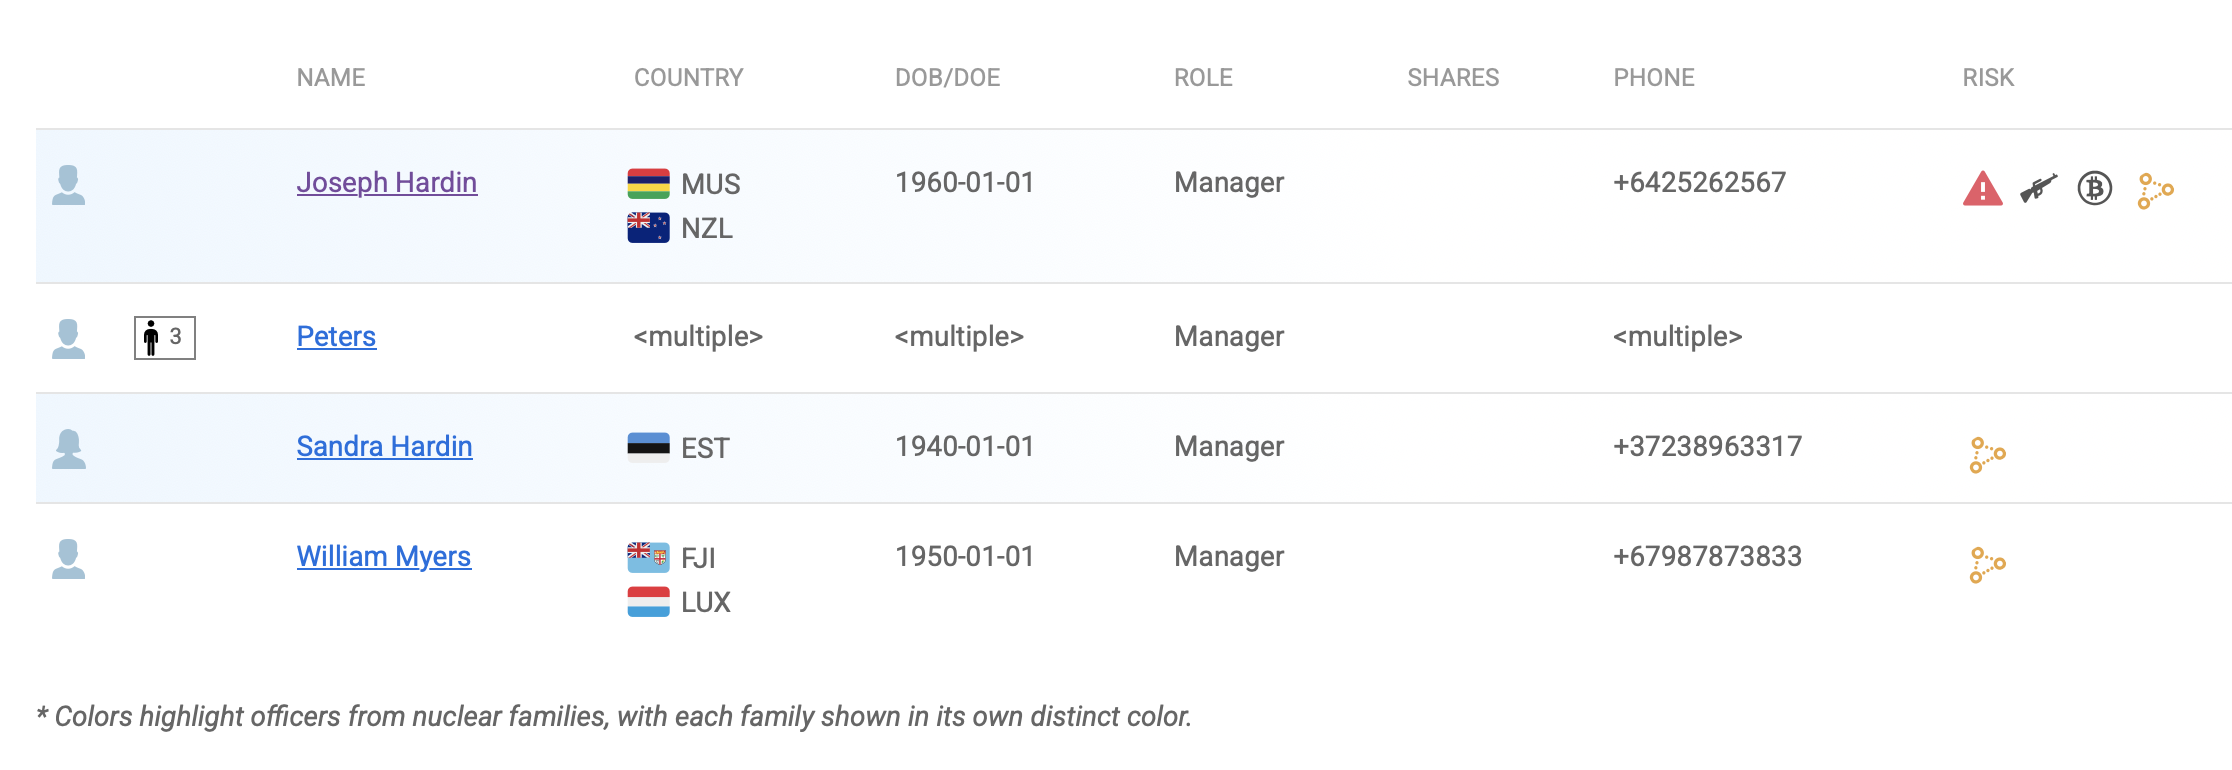Click the Mauritius flag next to MUS

click(648, 184)
